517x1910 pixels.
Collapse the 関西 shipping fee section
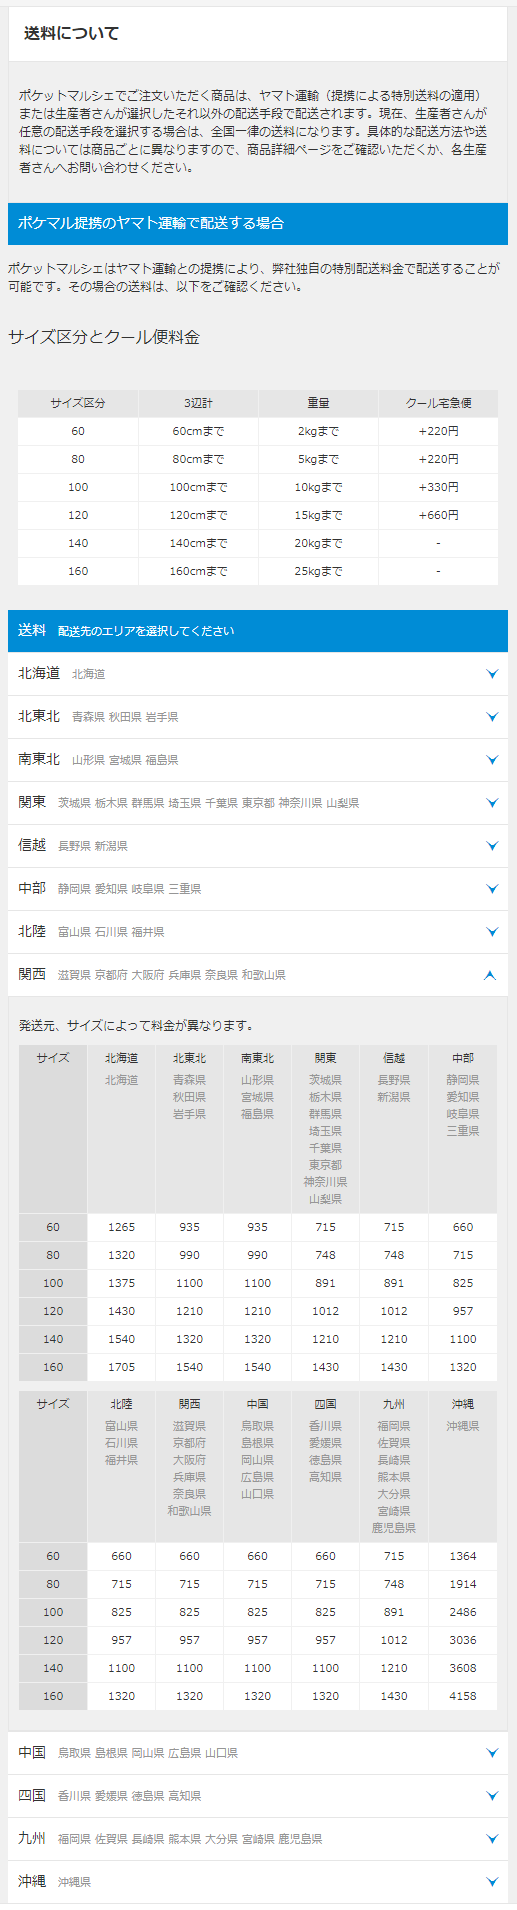point(258,975)
